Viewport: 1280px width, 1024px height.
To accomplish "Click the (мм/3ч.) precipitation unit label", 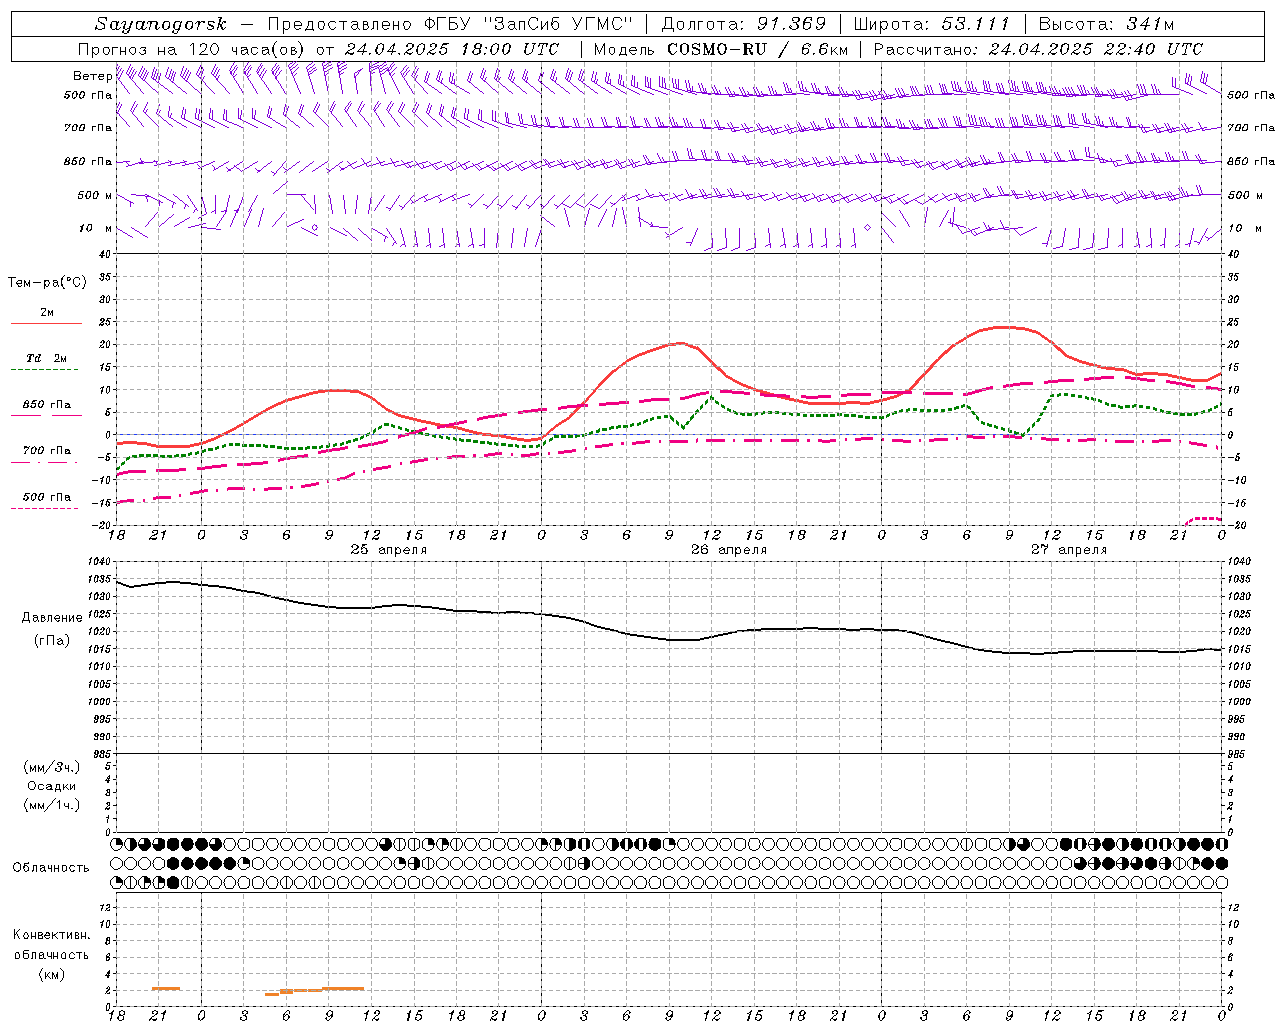I will point(52,767).
